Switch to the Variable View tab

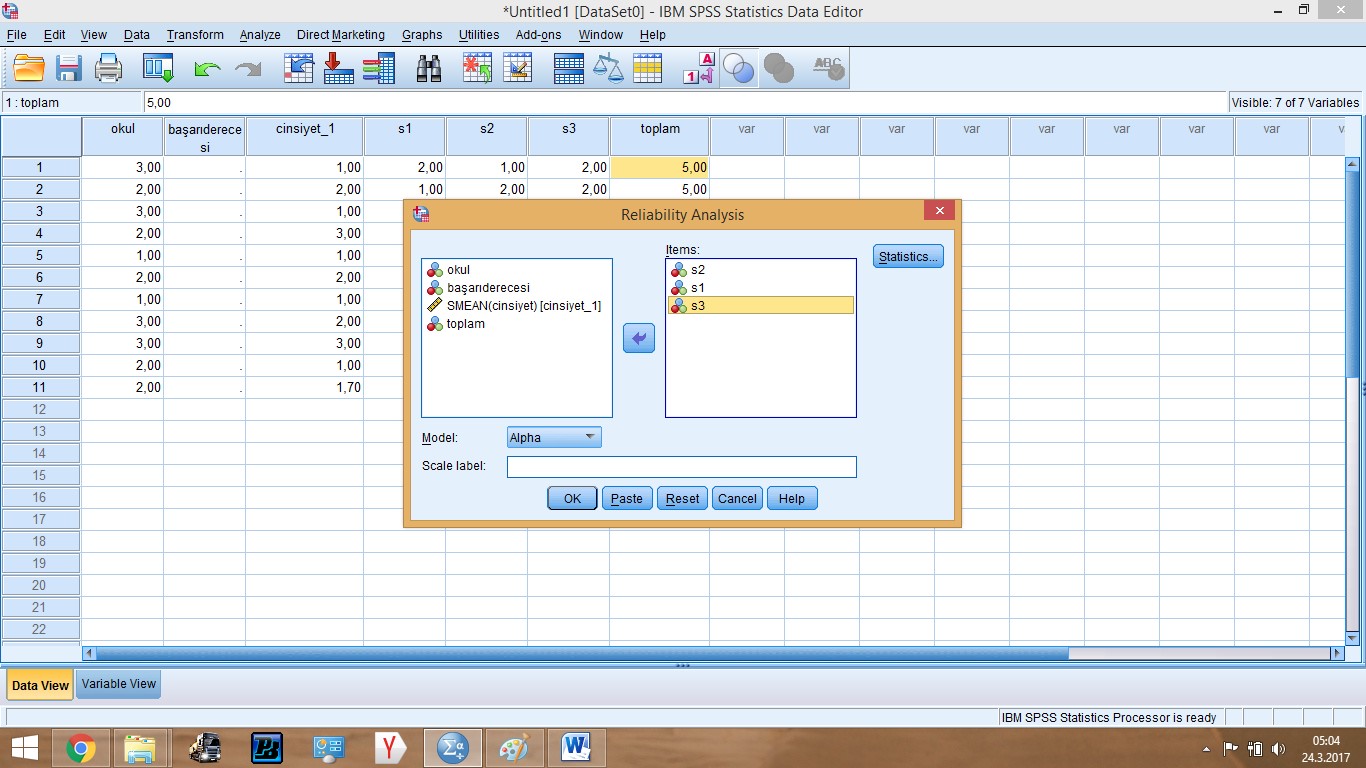click(119, 684)
